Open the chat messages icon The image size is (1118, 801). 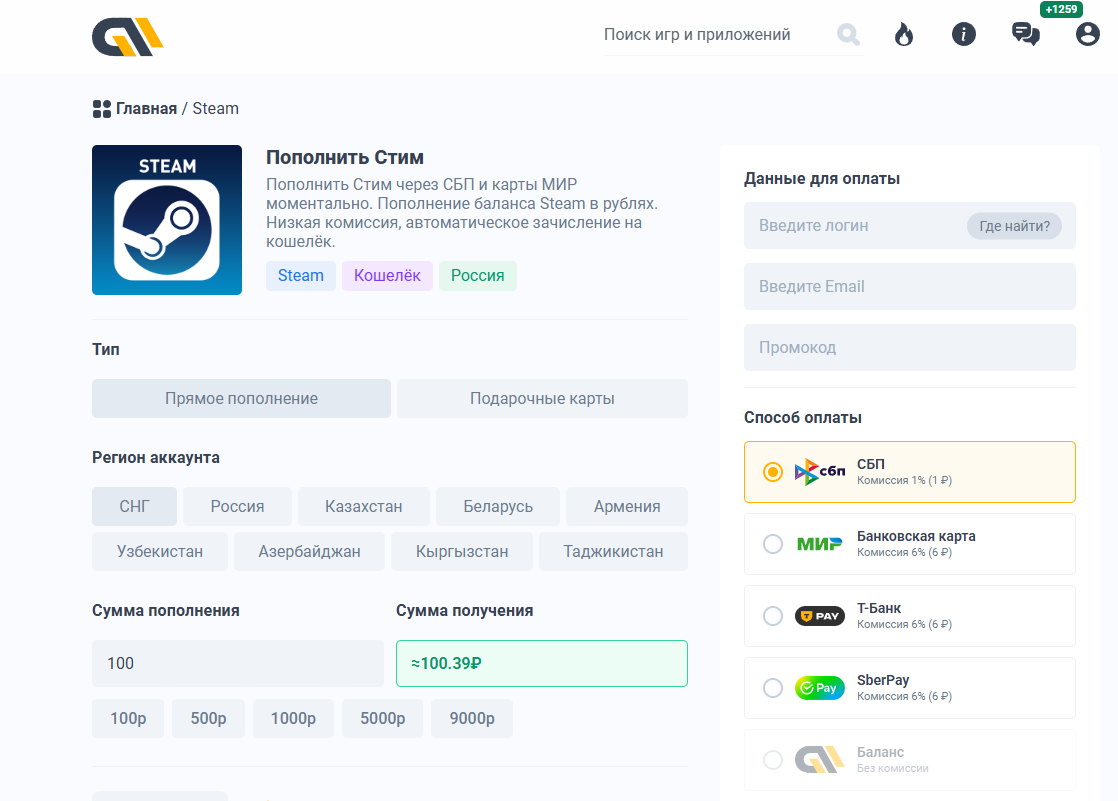coord(1025,34)
